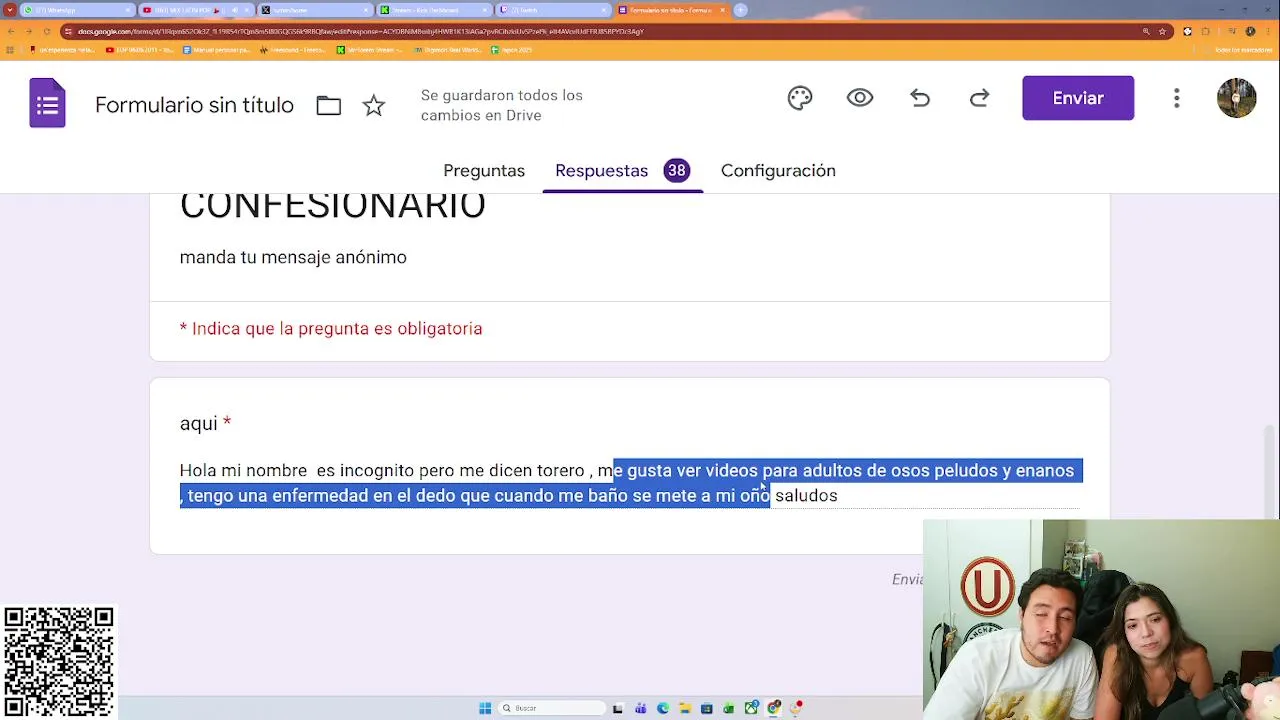Mute the YouTube tab's speaker icon

click(x=234, y=10)
